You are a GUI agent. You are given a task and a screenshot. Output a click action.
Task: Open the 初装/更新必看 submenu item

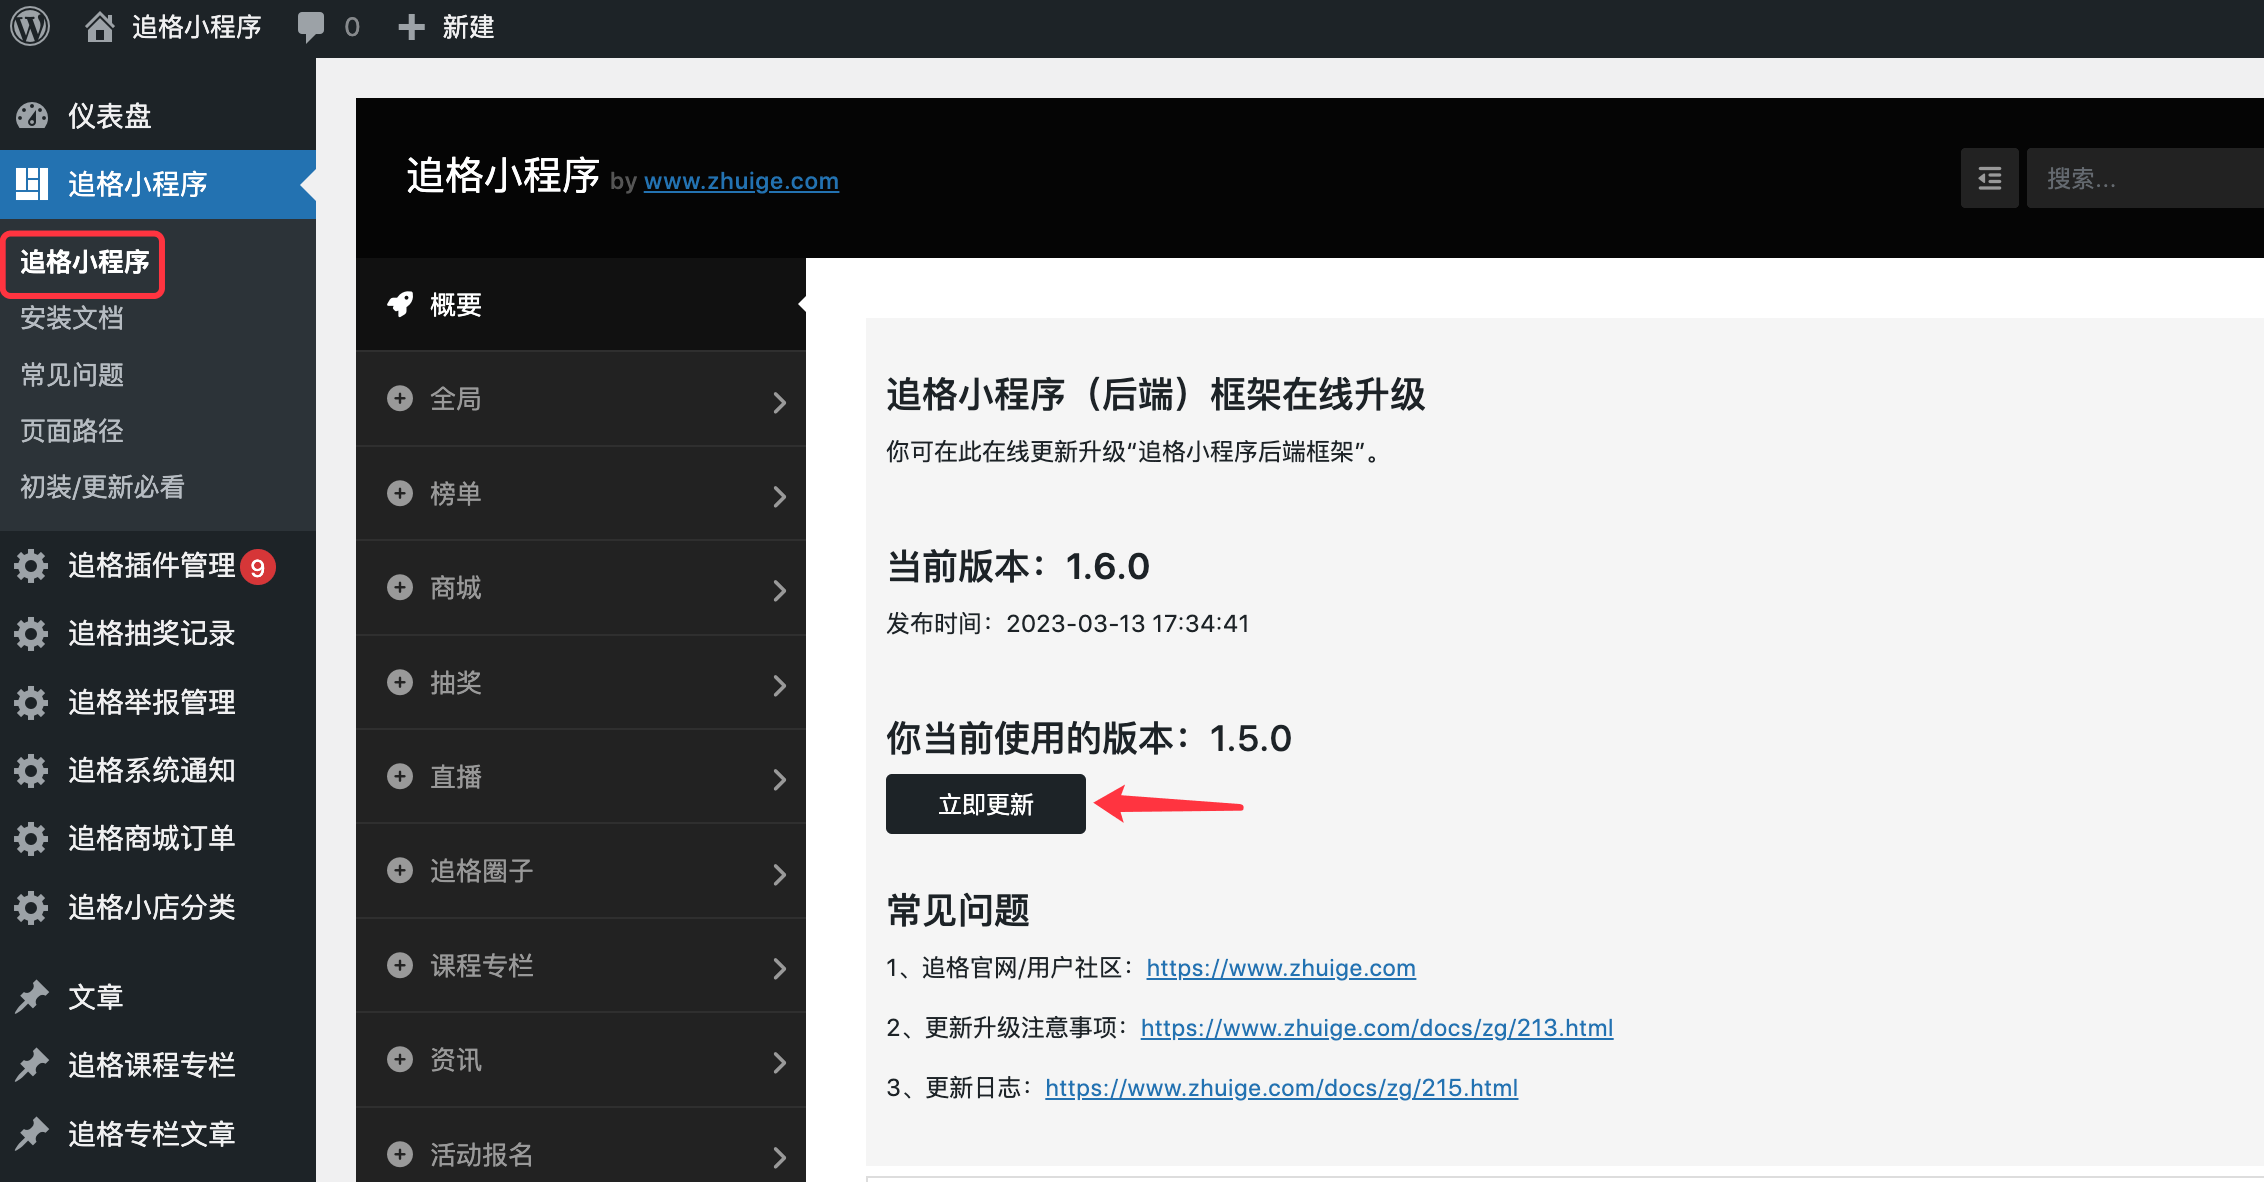coord(102,487)
